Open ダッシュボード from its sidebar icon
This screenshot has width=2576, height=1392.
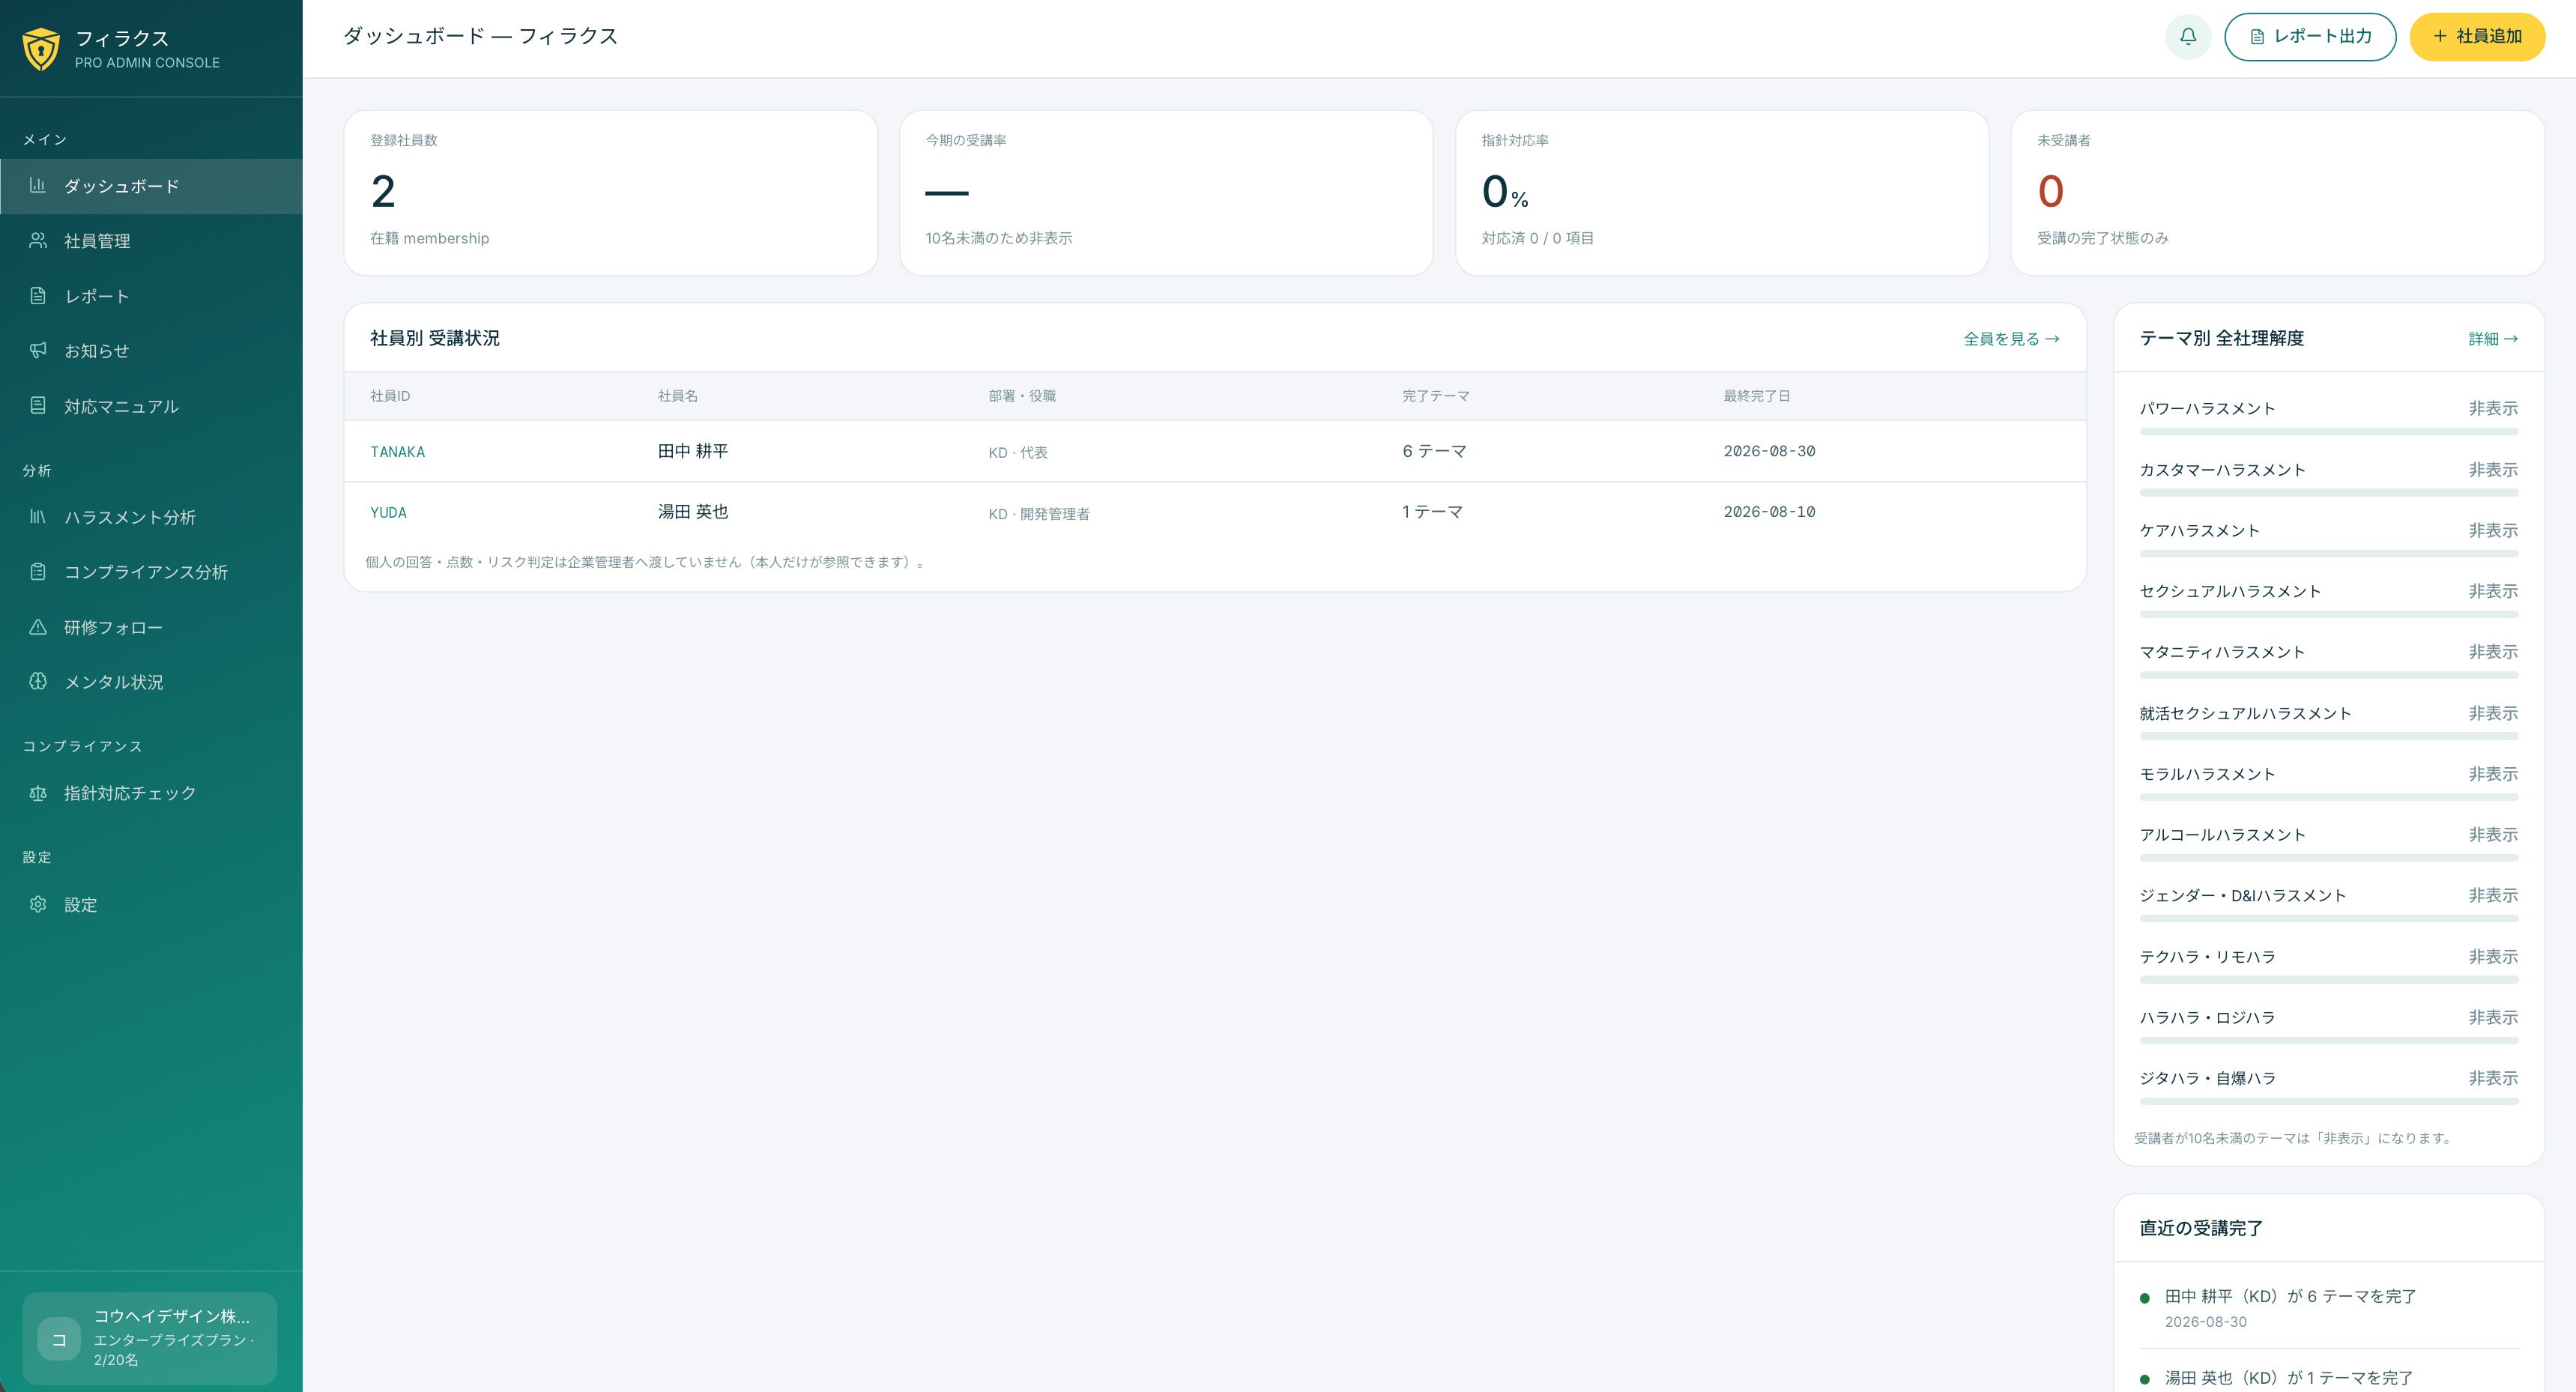coord(38,185)
